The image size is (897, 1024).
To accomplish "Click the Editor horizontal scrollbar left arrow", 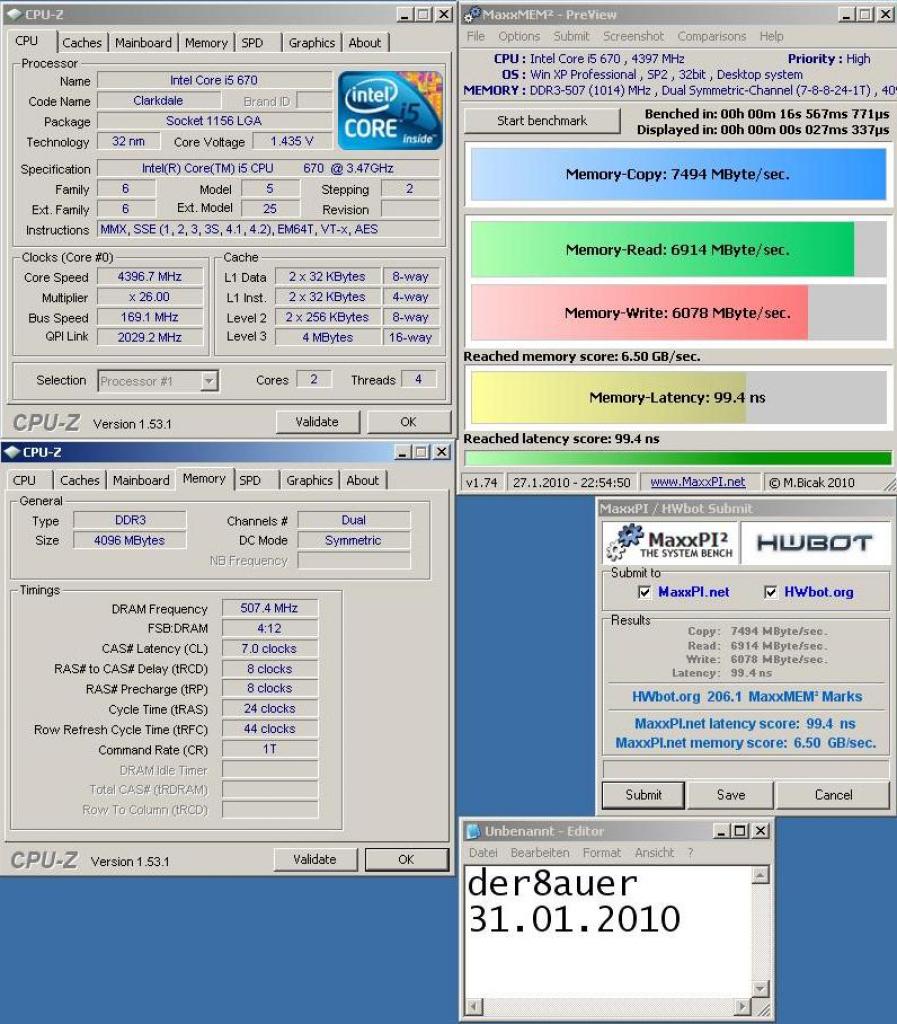I will (x=474, y=1006).
